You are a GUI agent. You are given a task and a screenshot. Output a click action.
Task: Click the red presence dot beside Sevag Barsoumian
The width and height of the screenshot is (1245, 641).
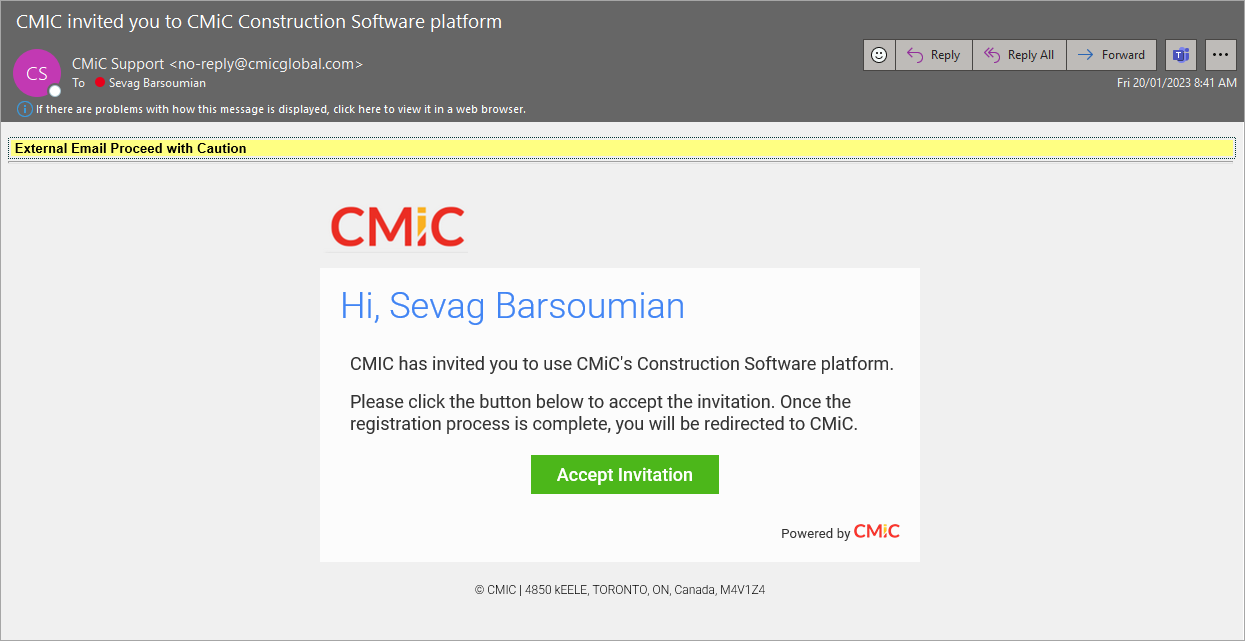[101, 83]
